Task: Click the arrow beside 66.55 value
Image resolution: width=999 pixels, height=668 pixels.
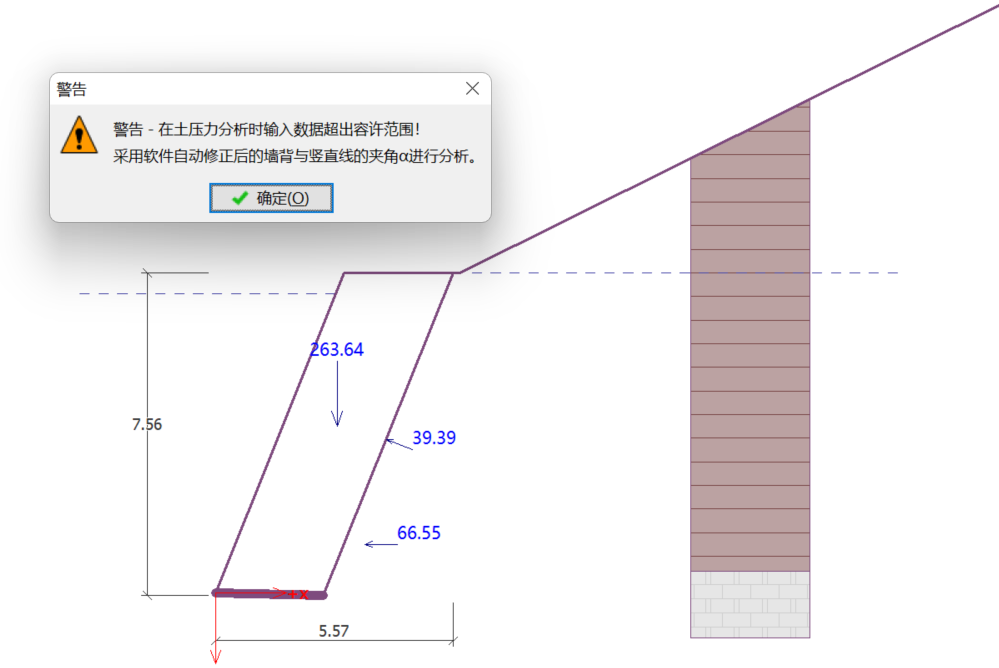Action: (x=380, y=544)
